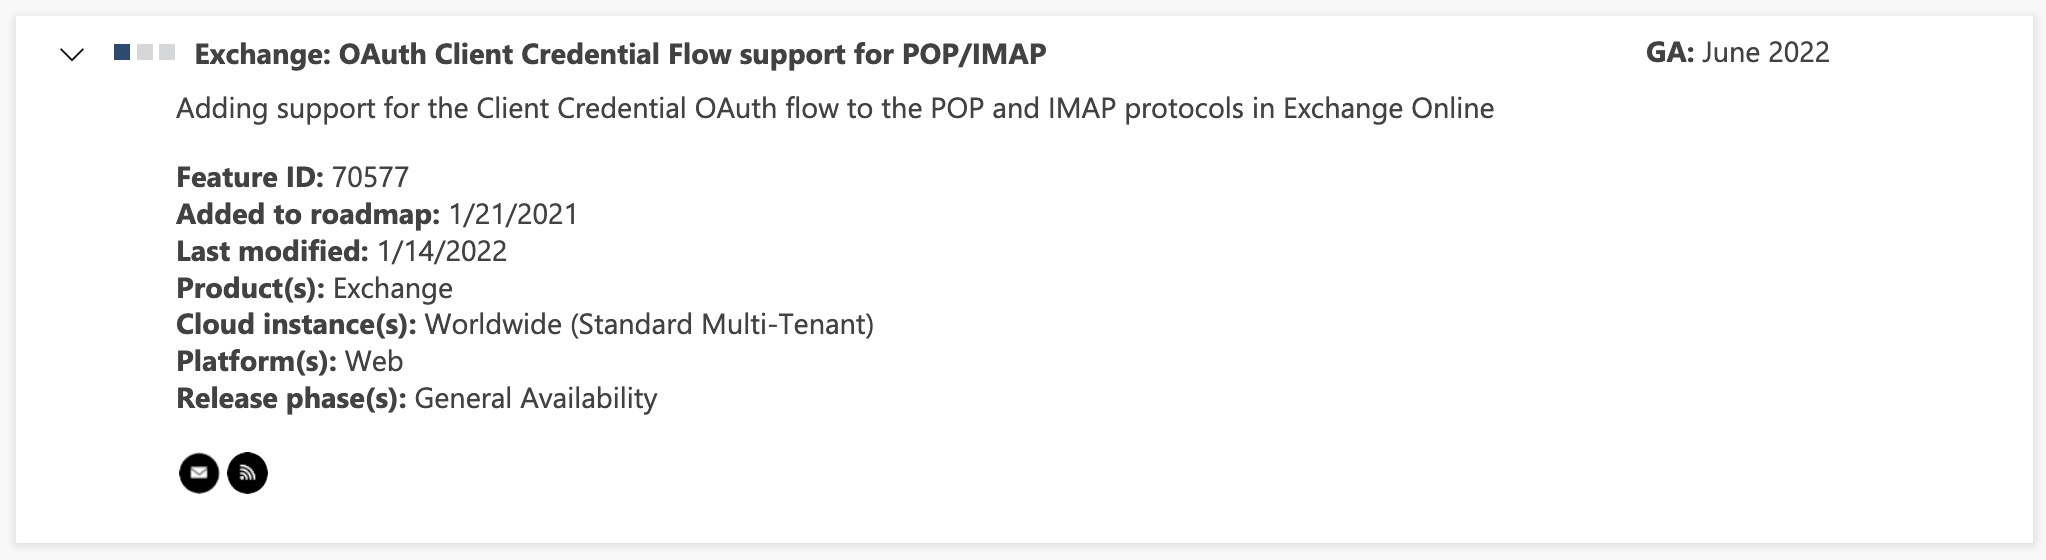Click the RSS feed icon
The width and height of the screenshot is (2046, 560).
click(248, 473)
